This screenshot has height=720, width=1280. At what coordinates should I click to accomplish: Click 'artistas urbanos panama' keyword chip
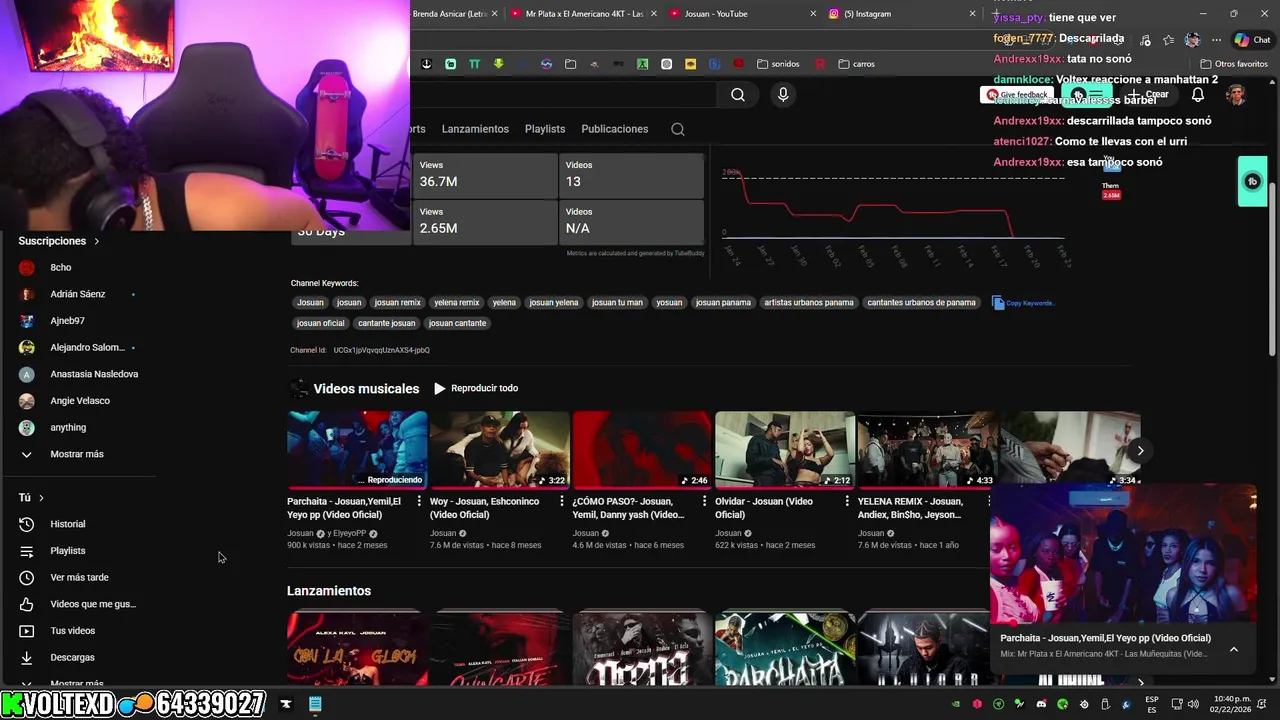[x=809, y=303]
